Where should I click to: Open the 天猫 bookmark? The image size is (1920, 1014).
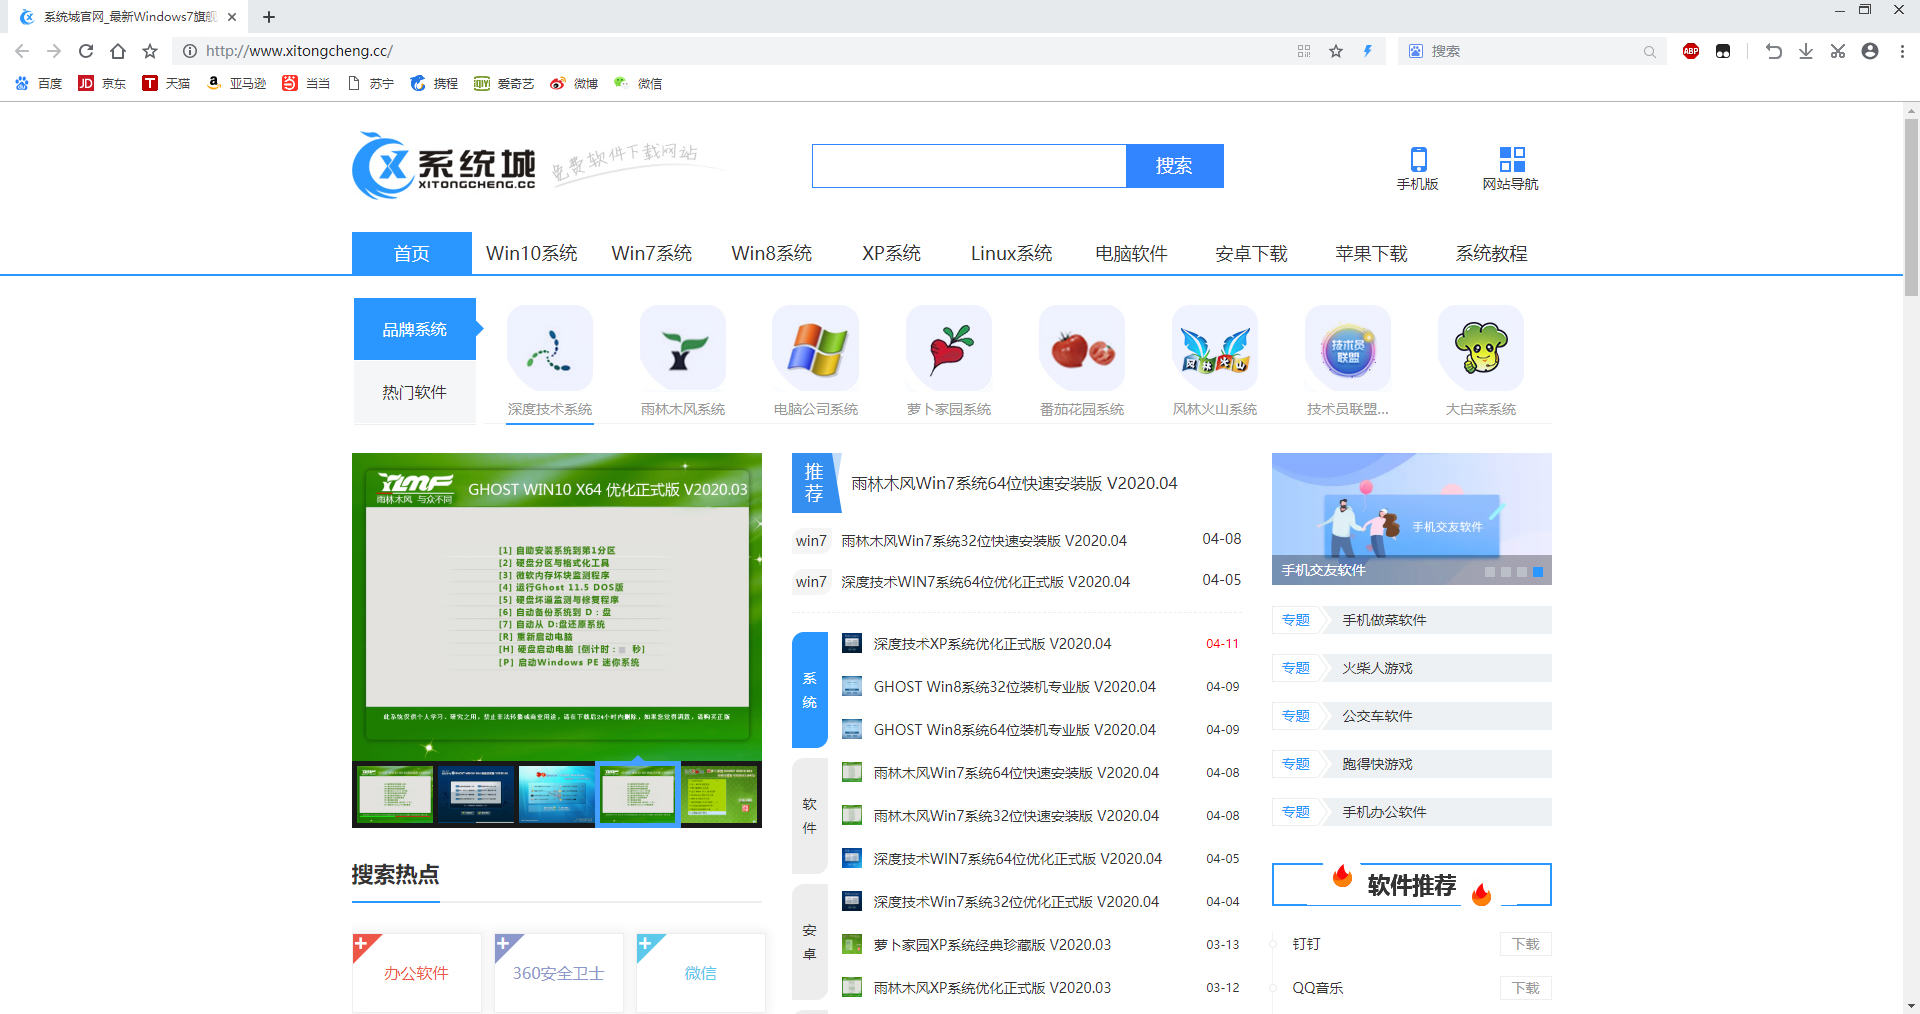(x=167, y=84)
